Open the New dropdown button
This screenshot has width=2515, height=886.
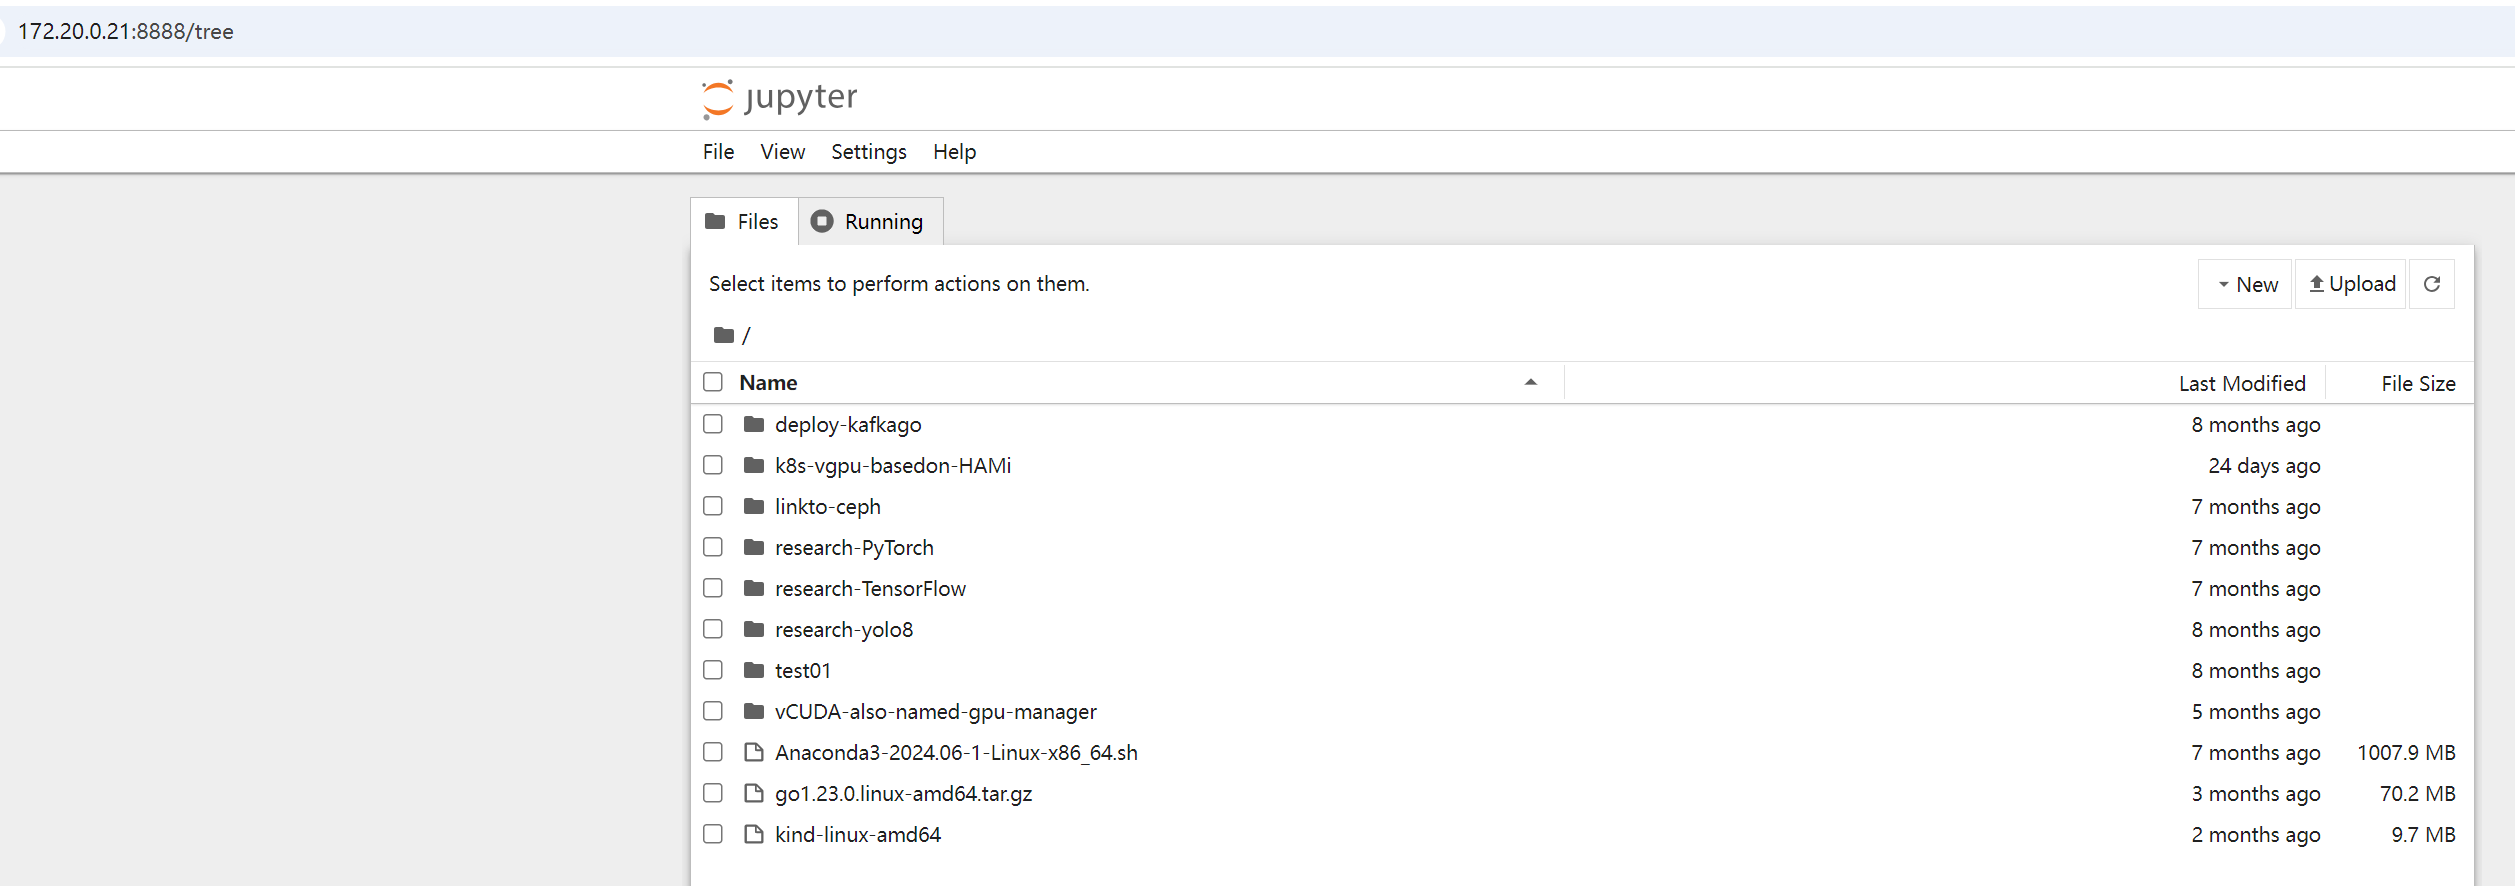[2246, 285]
